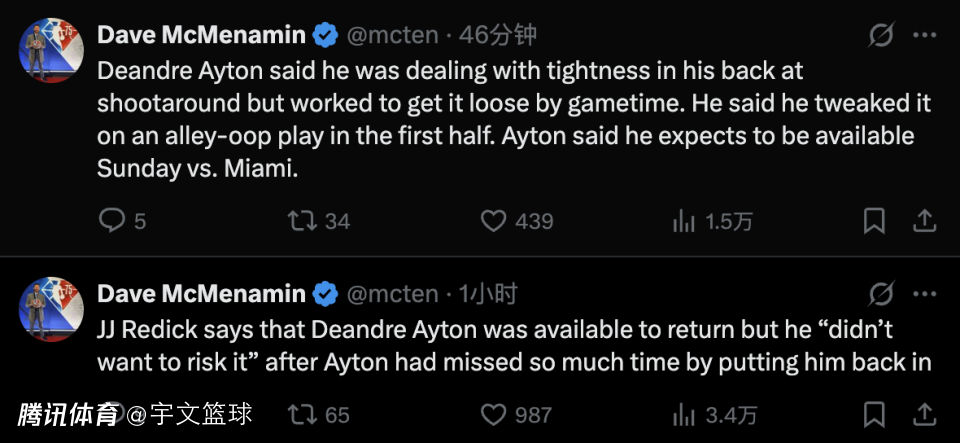Open Dave McMenamin's avatar on second tweet
This screenshot has width=960, height=443.
pos(50,306)
